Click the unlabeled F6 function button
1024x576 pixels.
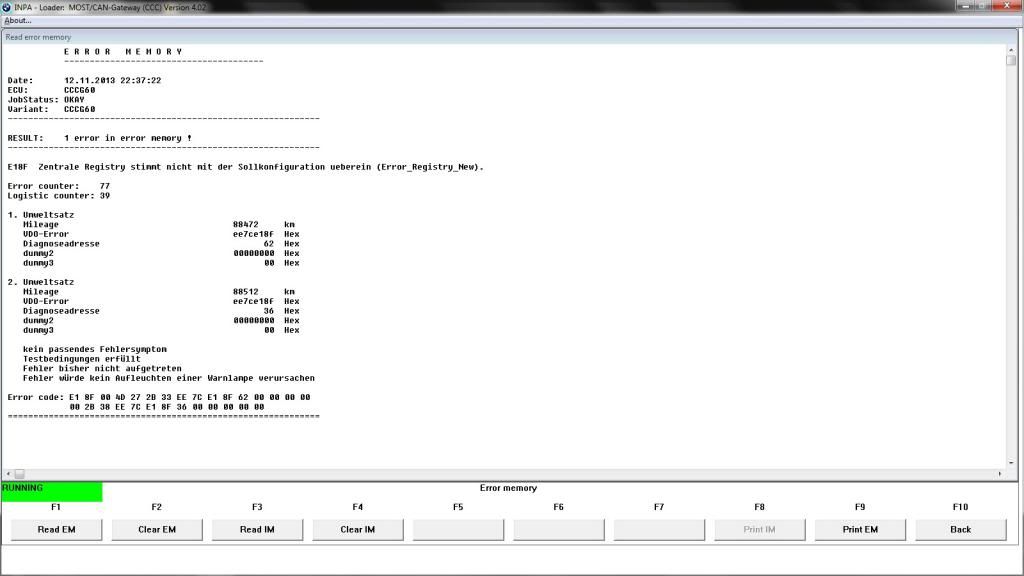tap(558, 529)
